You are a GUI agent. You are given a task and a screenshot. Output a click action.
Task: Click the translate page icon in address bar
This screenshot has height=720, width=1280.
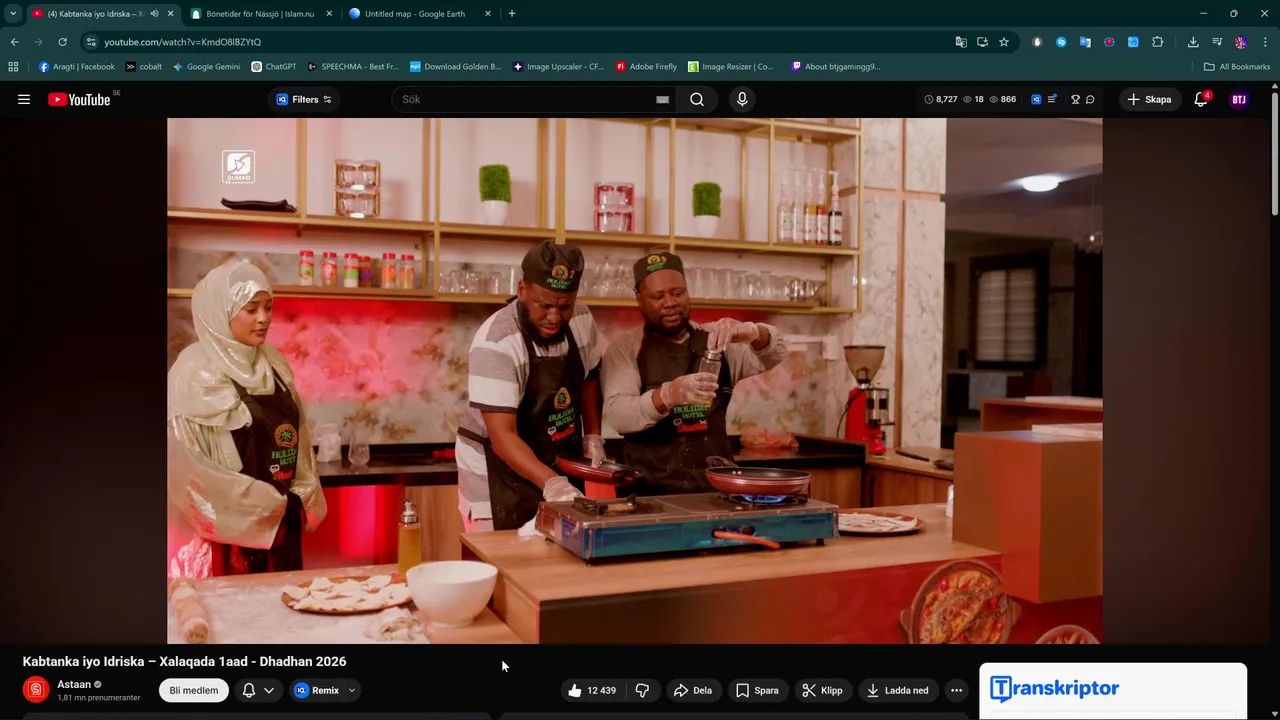tap(961, 42)
